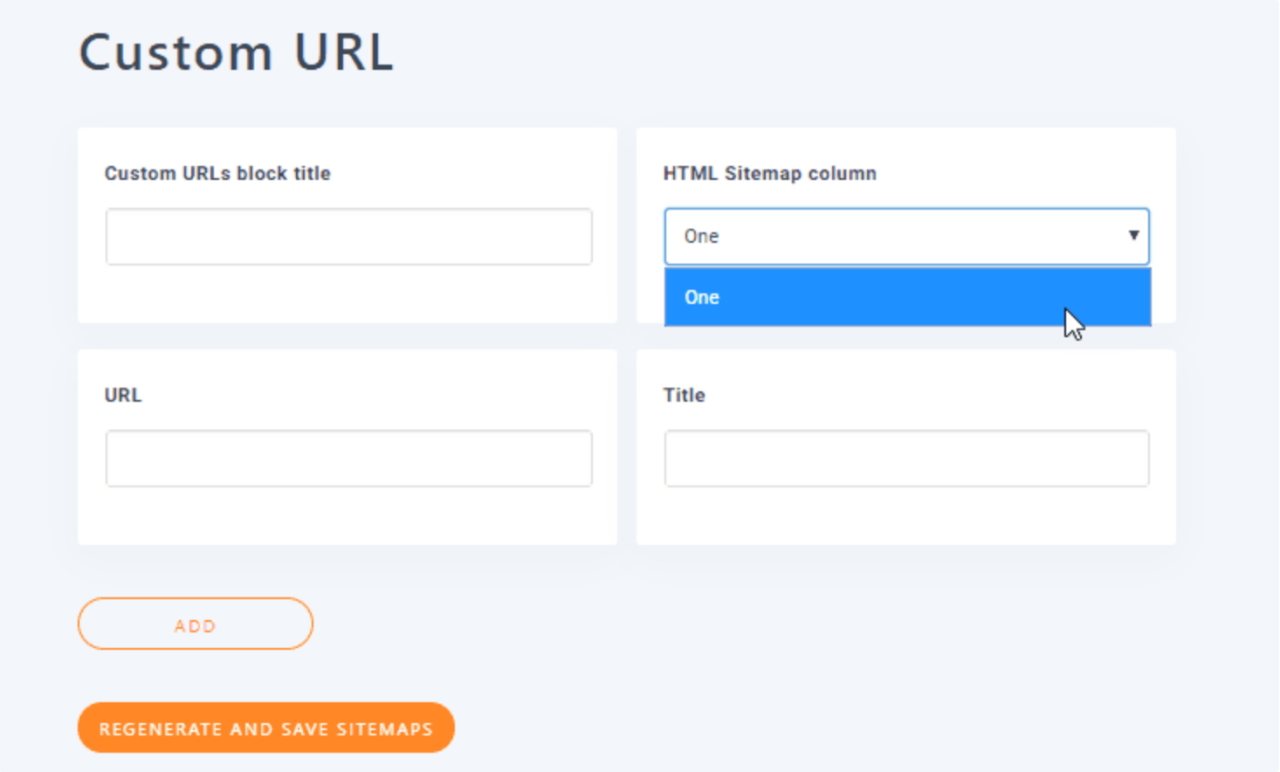Viewport: 1280px width, 772px height.
Task: Click the HTML Sitemap column label
Action: tap(769, 174)
